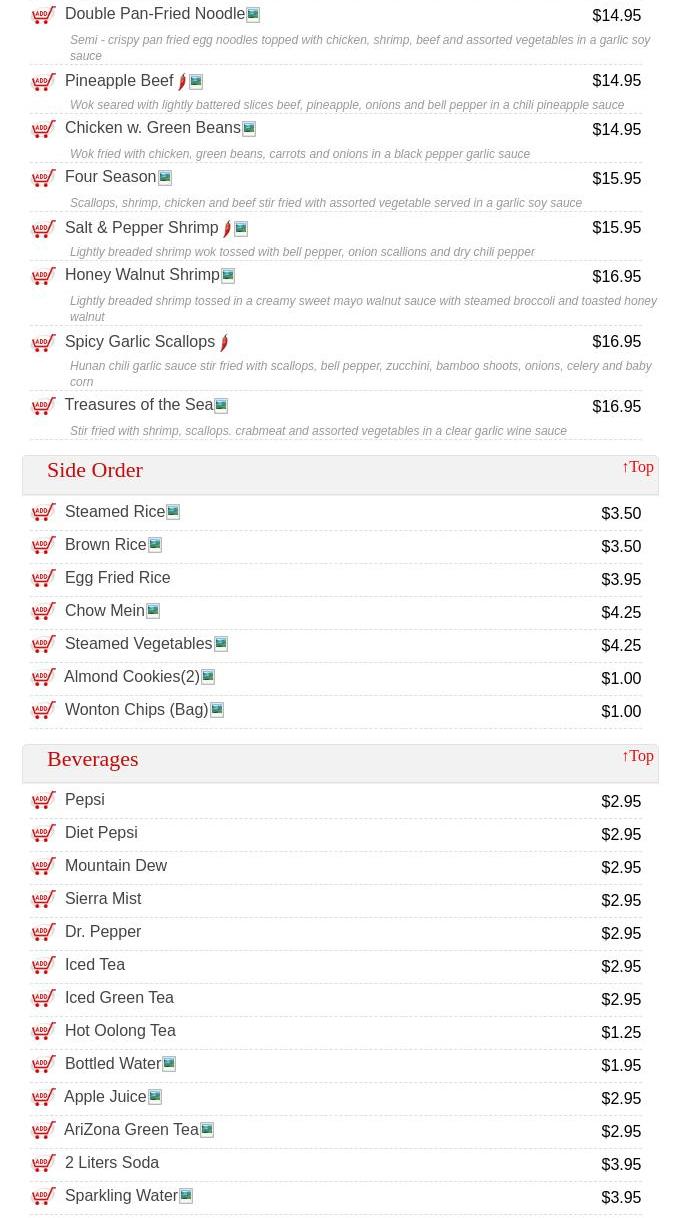Screen dimensions: 689x1218
Task: Show photo for Treasures of the Sea
Action: [x=221, y=406]
